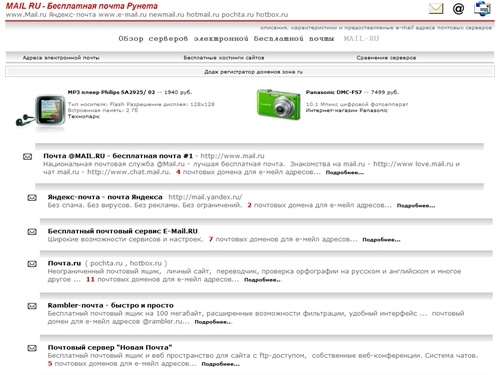Click the 1940 руб. price text

178,92
